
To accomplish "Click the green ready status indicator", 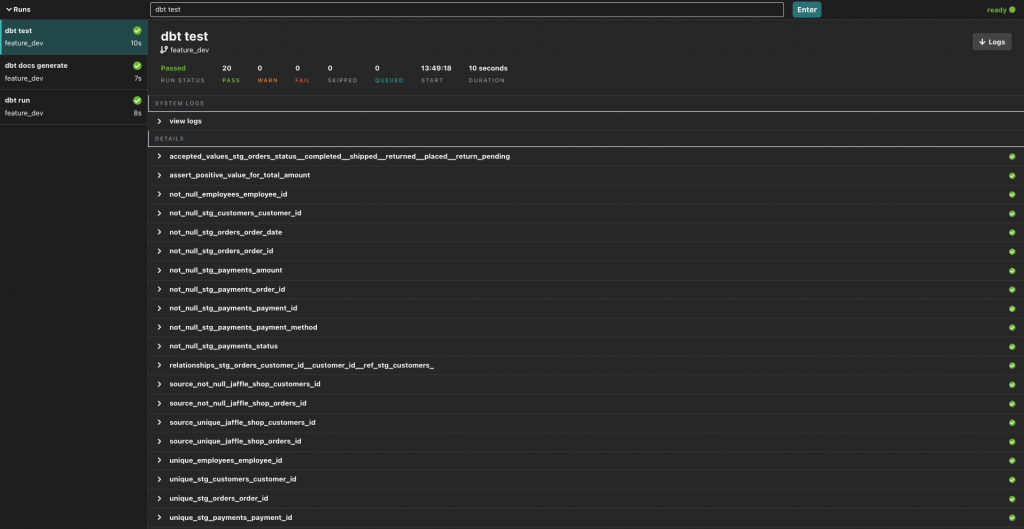I will point(1012,10).
